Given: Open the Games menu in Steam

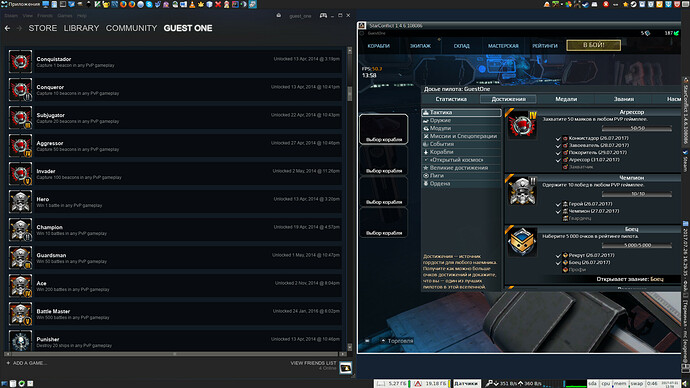Looking at the screenshot, I should 65,16.
